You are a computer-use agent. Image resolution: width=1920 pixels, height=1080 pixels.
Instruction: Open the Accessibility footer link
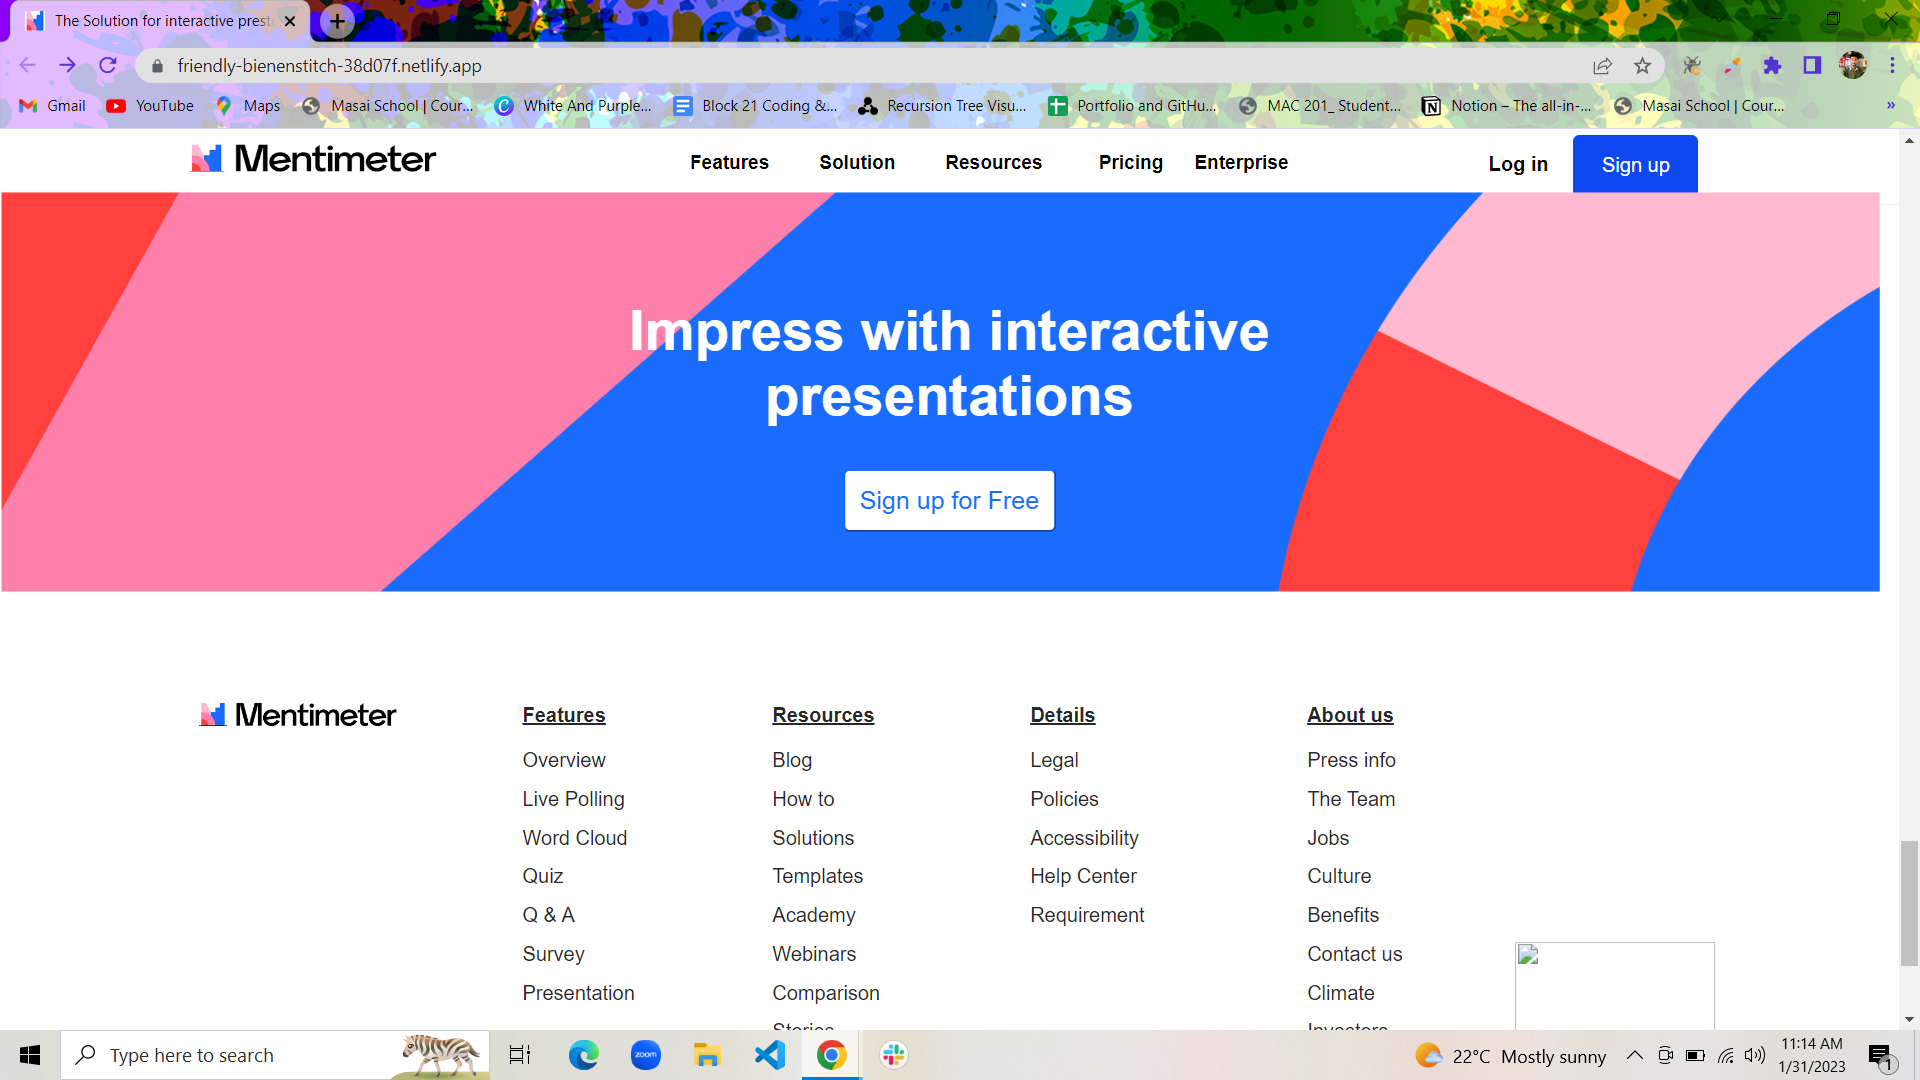[1084, 838]
